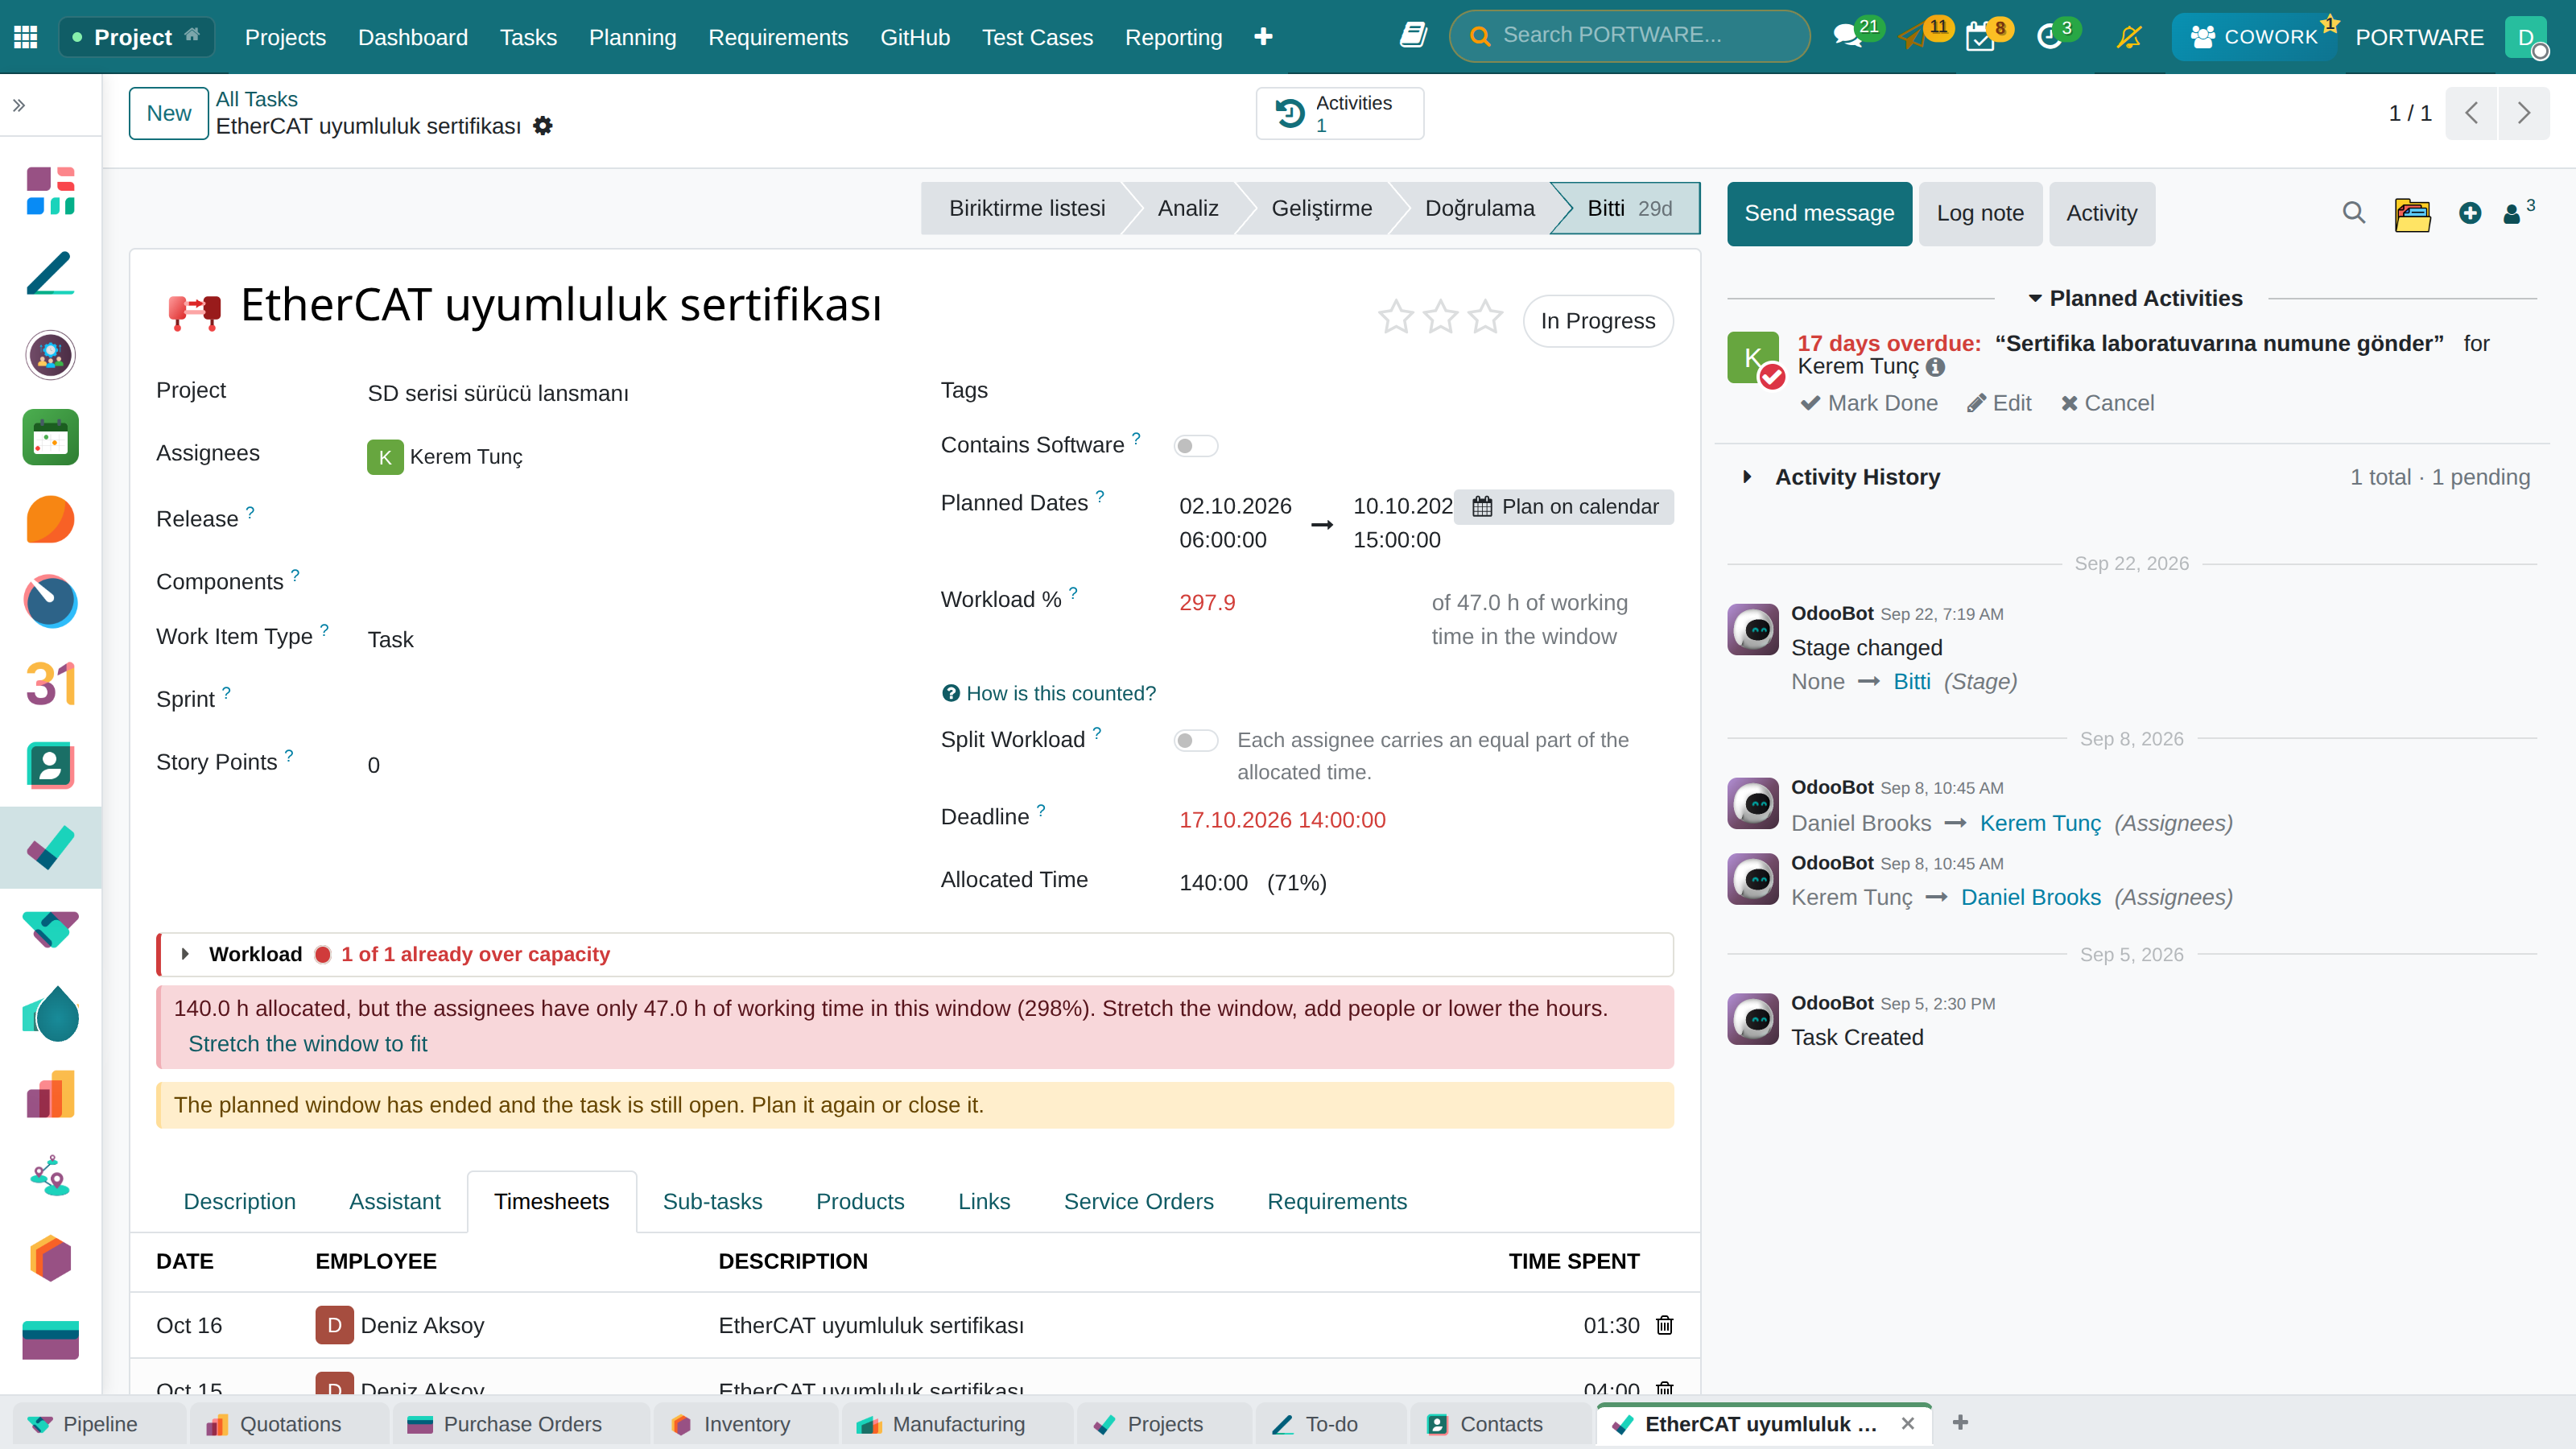Open the In Progress state dropdown
Viewport: 2576px width, 1449px height.
(1598, 321)
